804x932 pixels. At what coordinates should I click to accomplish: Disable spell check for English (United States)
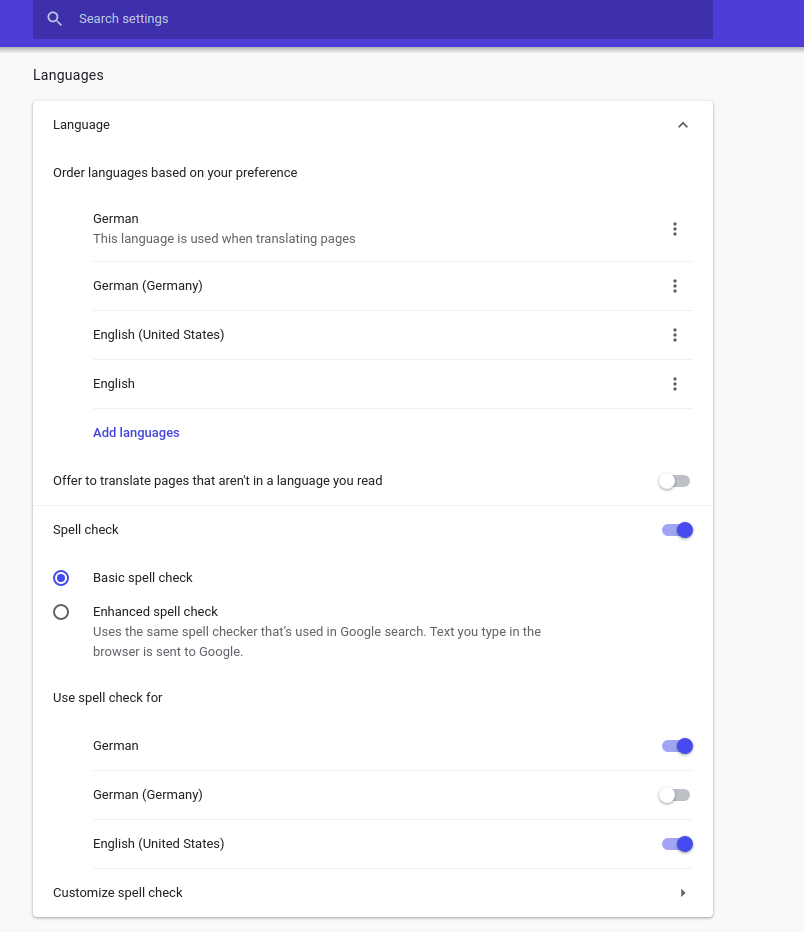(x=677, y=844)
